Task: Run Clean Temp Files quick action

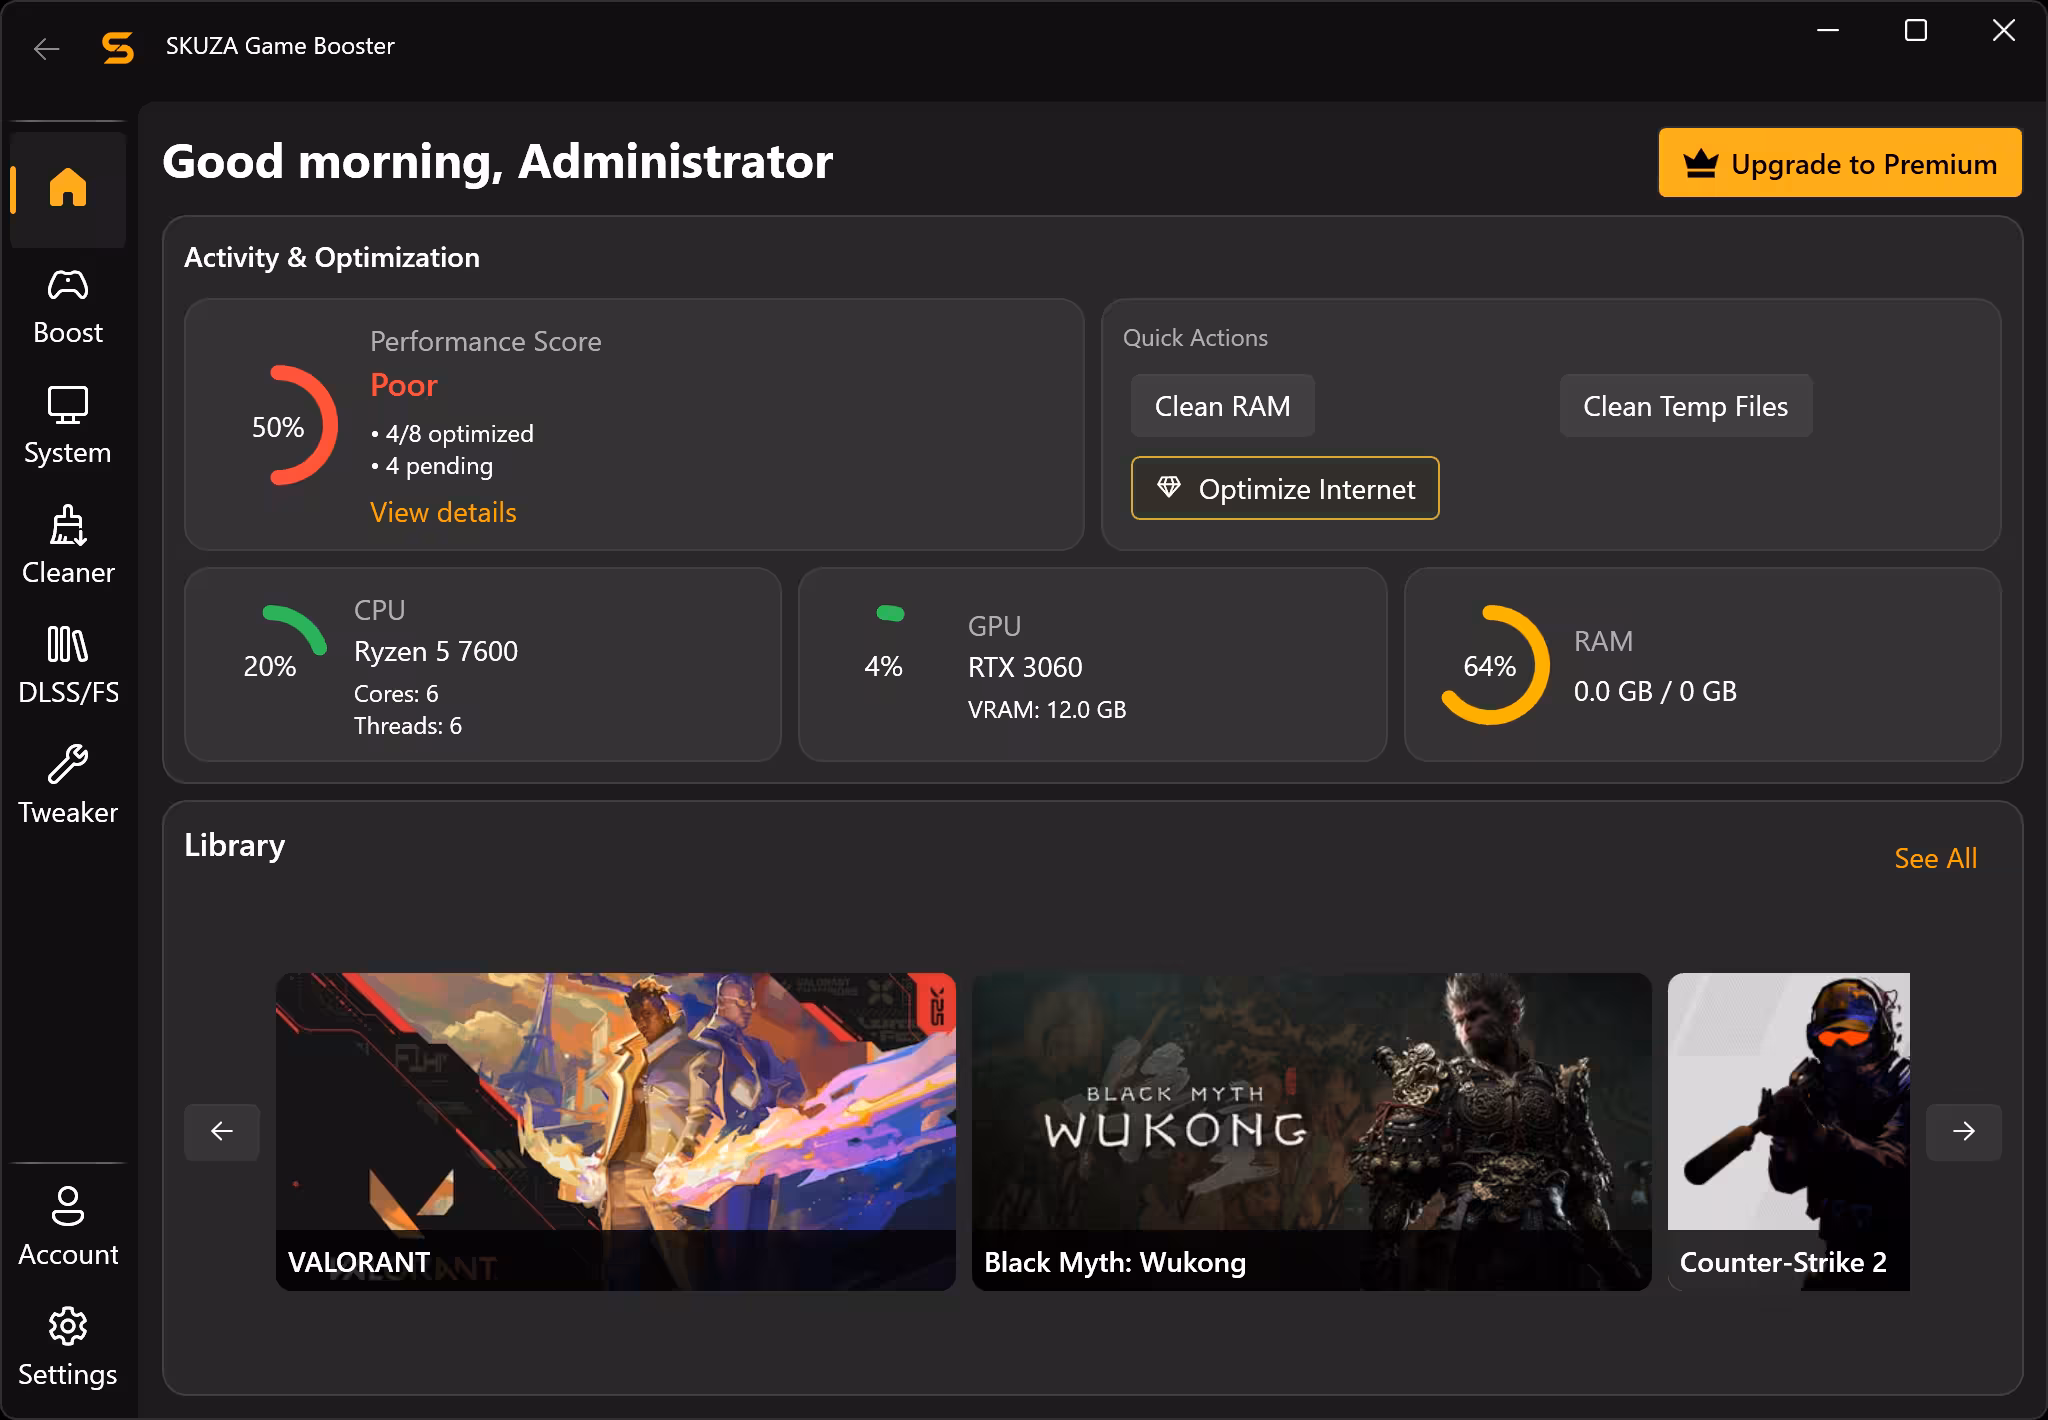Action: pyautogui.click(x=1685, y=406)
